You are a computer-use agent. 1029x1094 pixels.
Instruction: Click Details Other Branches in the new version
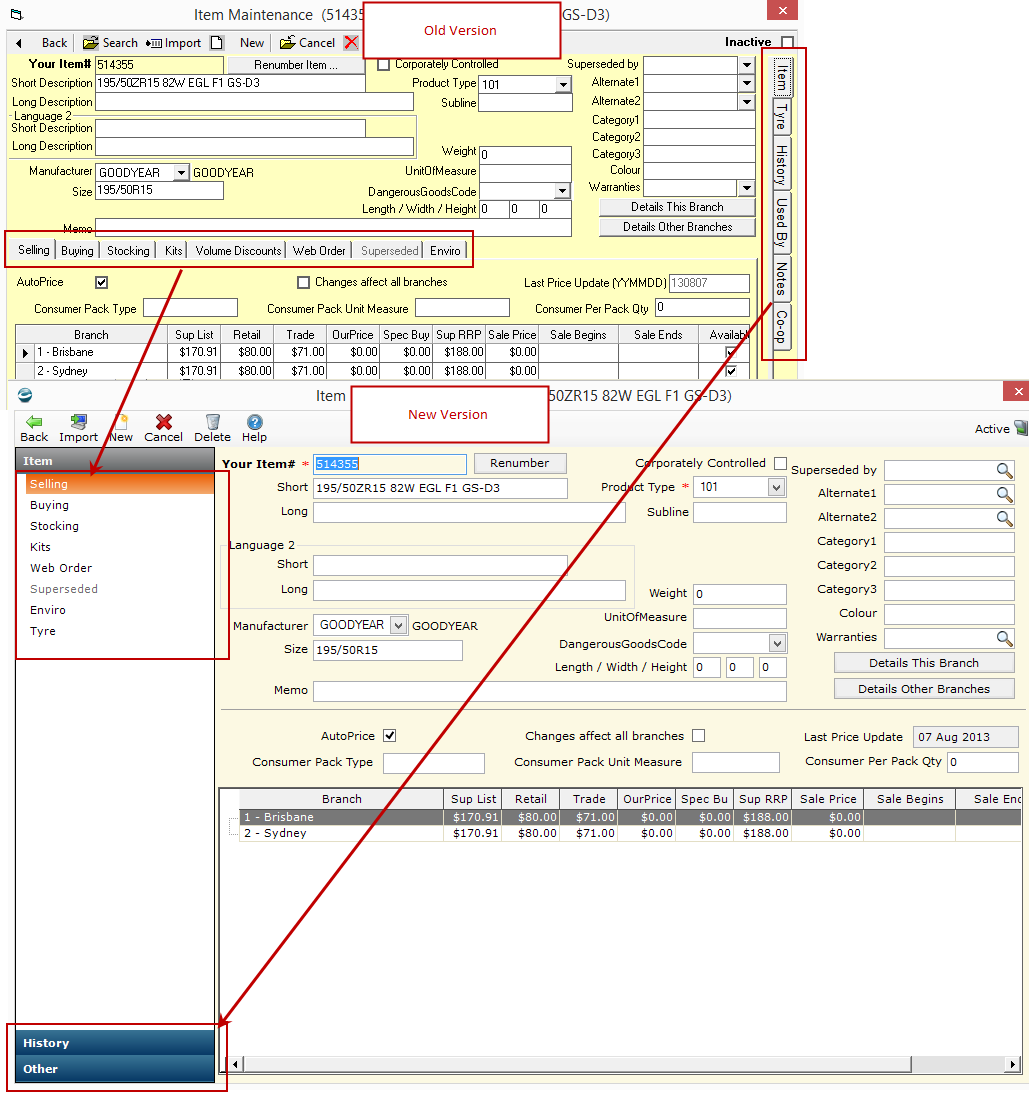pyautogui.click(x=924, y=689)
